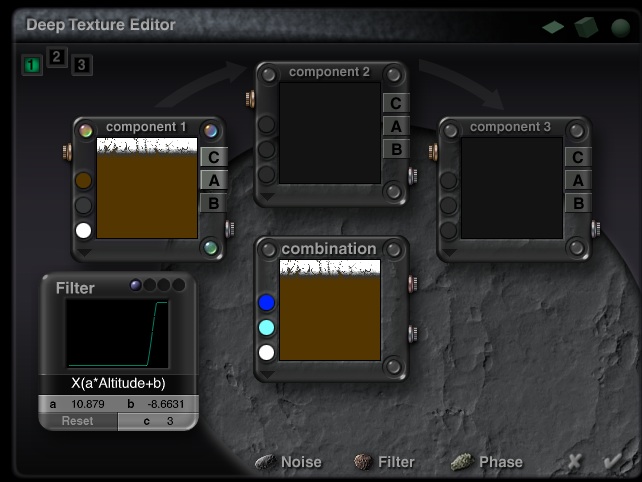Expand combination bottom-left triangle menu
Screen dimensions: 642x482
click(267, 375)
